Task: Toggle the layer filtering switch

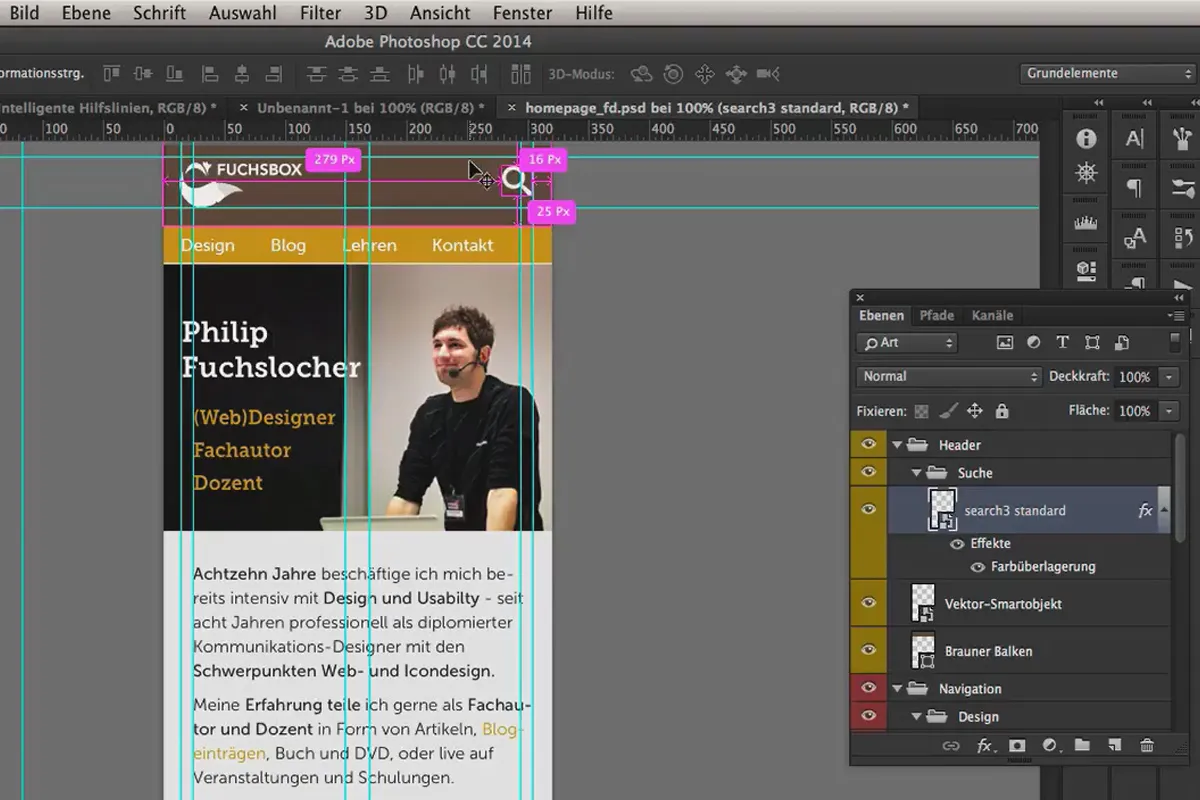Action: pos(1174,343)
